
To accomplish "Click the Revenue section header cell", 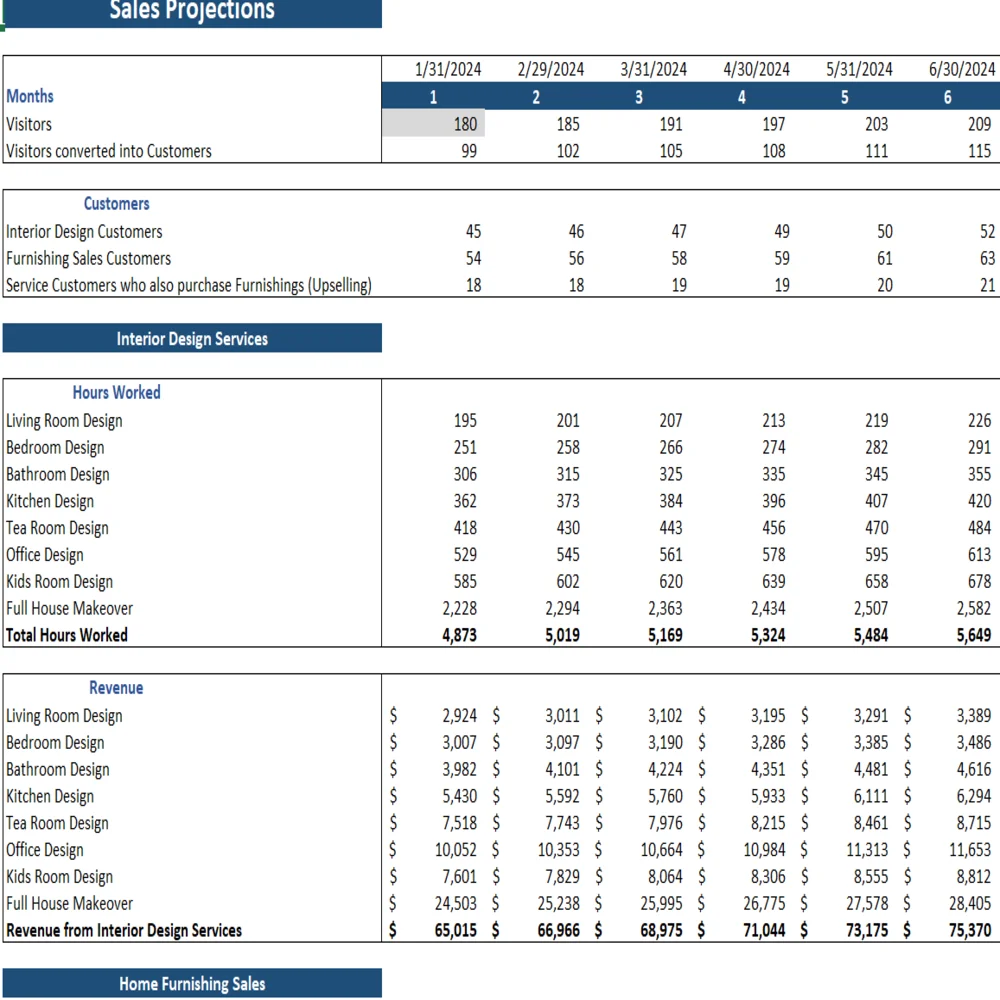I will tap(116, 687).
